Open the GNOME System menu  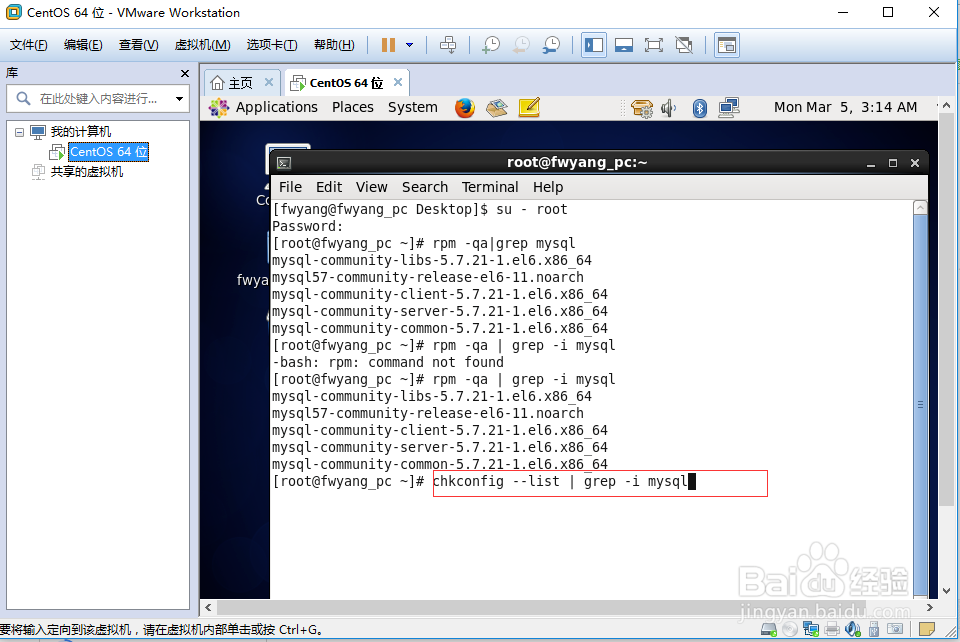(413, 107)
